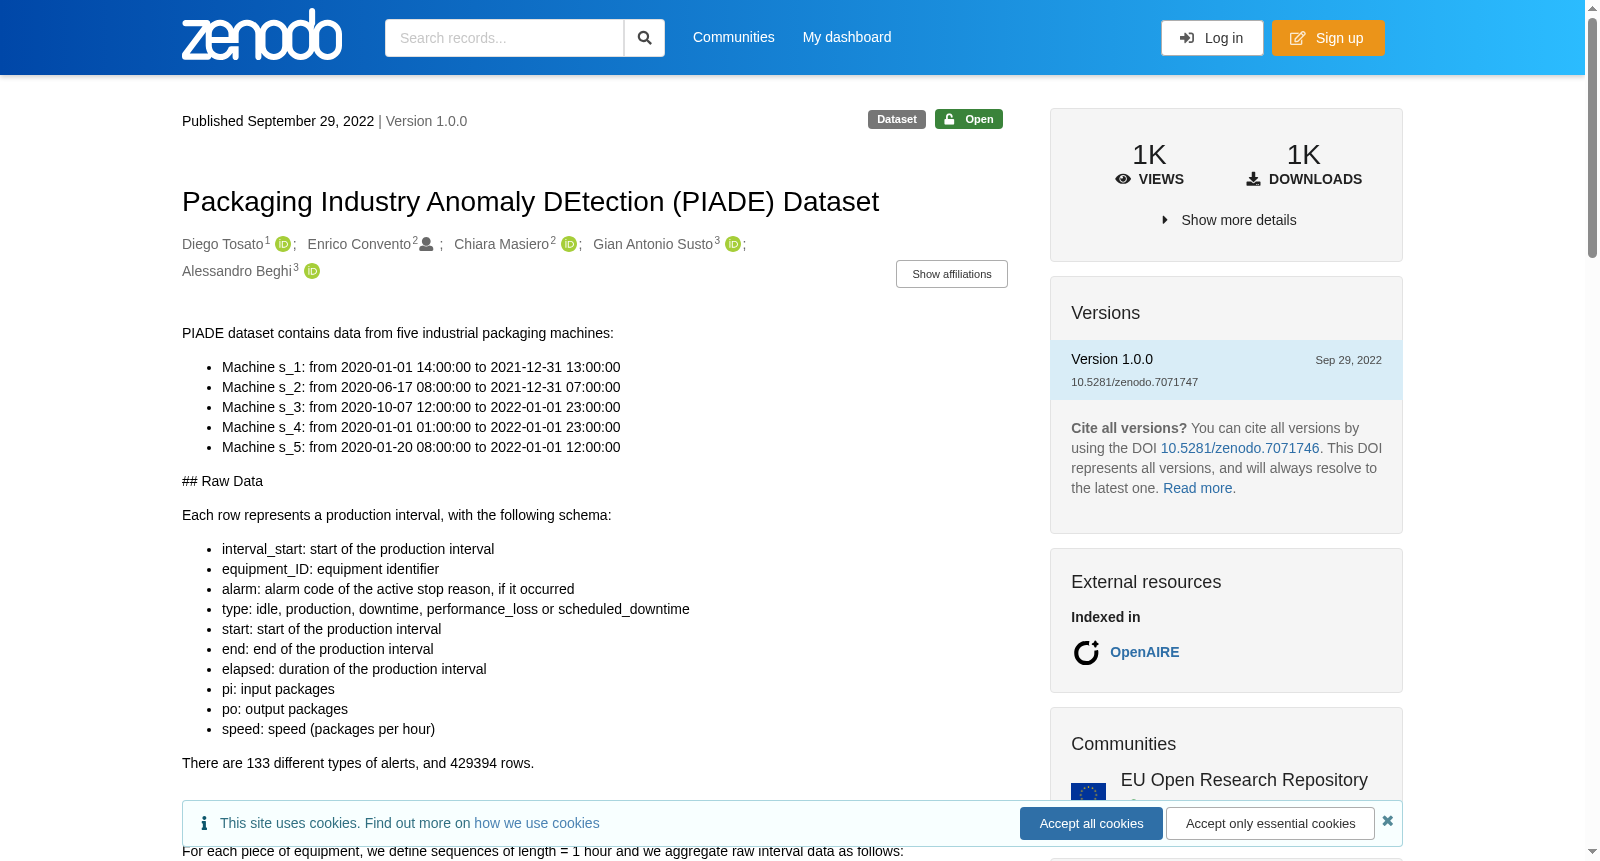Click the 'equipment_ID: equipment identifier' line
1600x861 pixels.
pyautogui.click(x=330, y=569)
